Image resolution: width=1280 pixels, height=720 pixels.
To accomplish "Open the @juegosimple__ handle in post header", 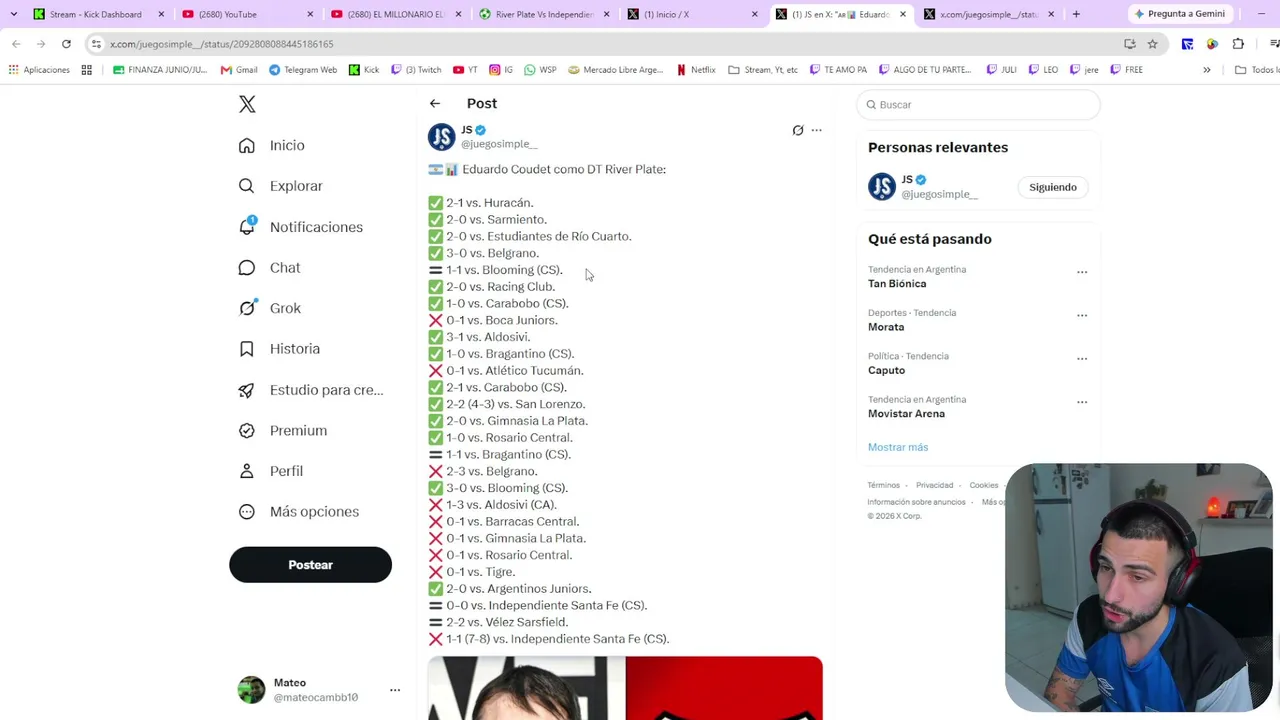I will [499, 144].
